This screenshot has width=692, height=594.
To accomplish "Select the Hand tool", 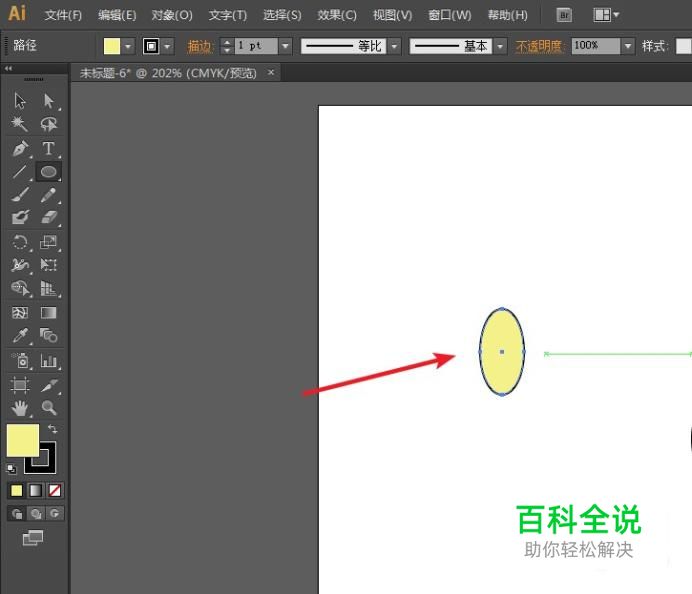I will coord(20,408).
